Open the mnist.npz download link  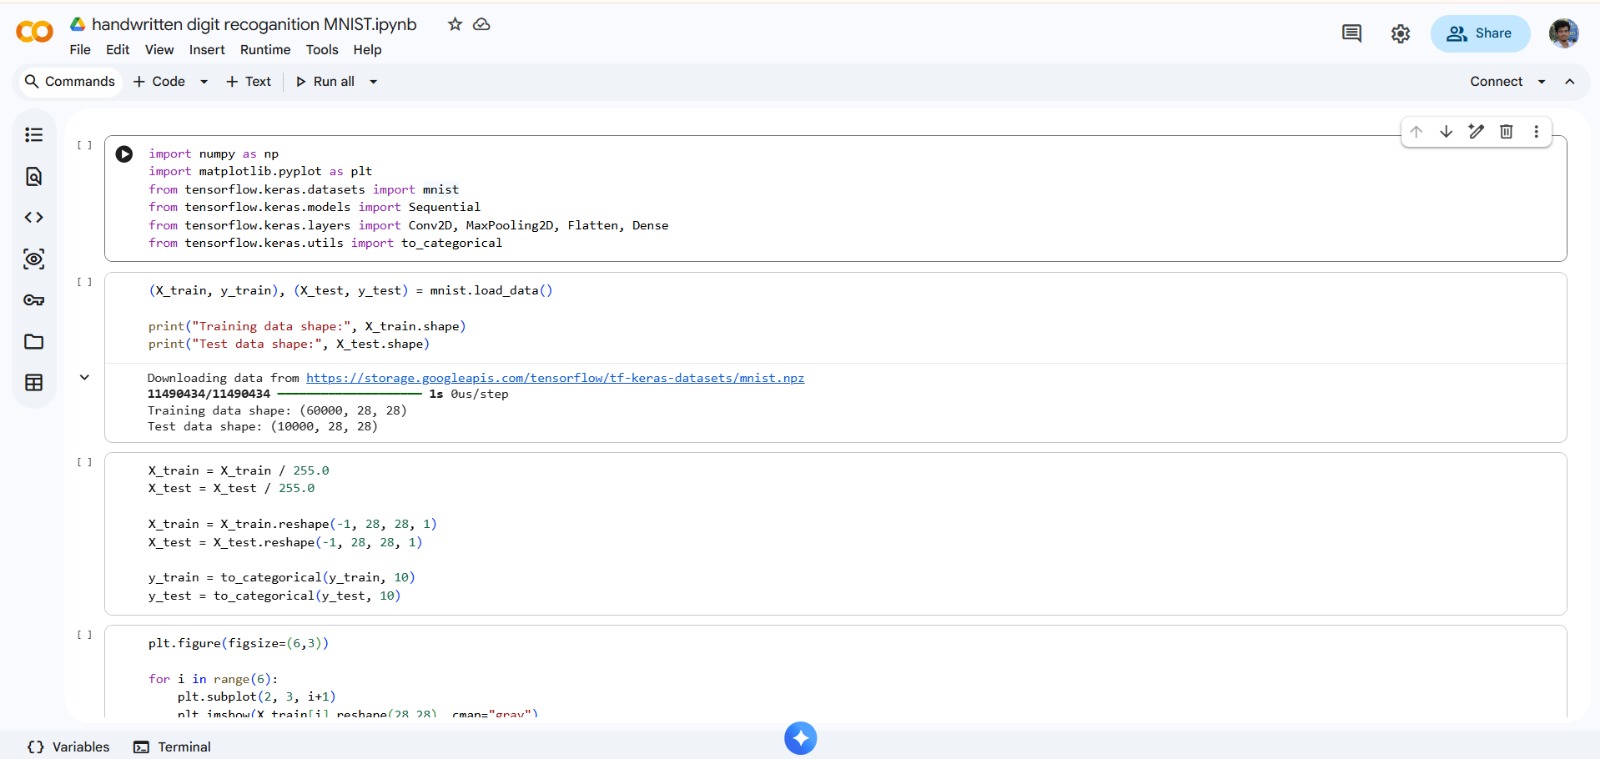tap(555, 378)
